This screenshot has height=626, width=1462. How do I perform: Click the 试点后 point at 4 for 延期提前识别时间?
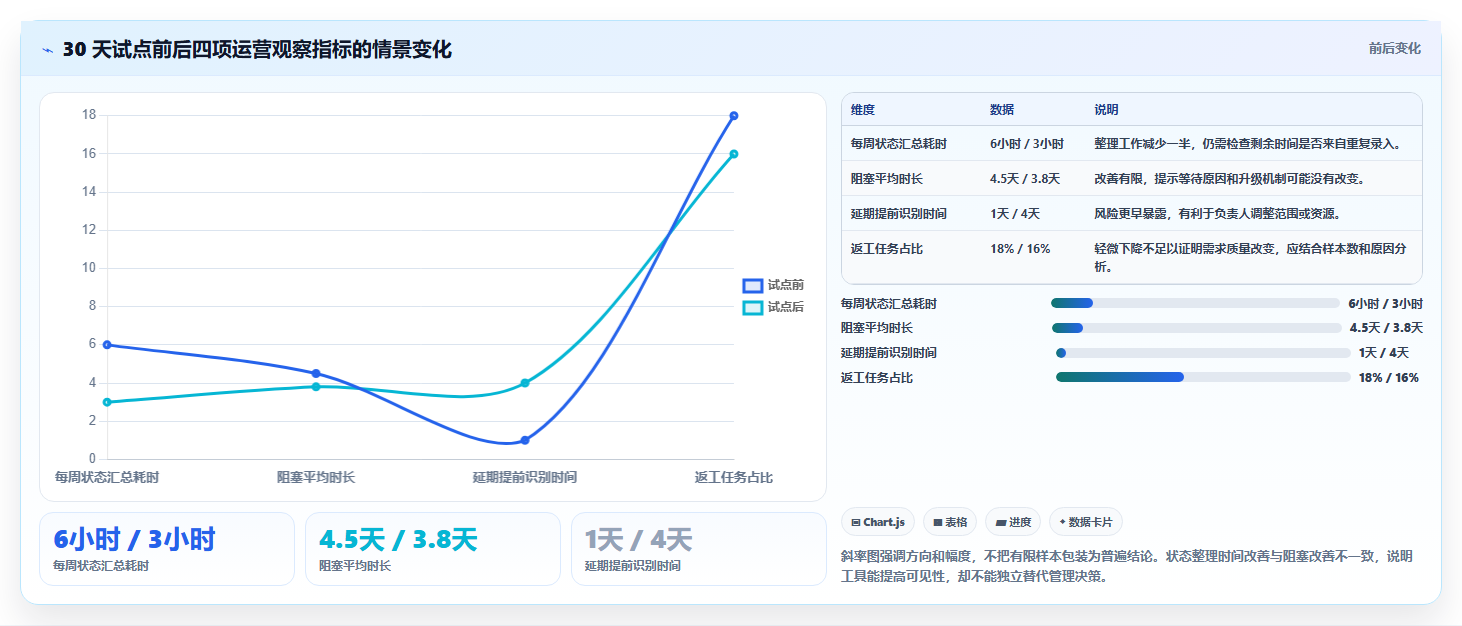525,383
